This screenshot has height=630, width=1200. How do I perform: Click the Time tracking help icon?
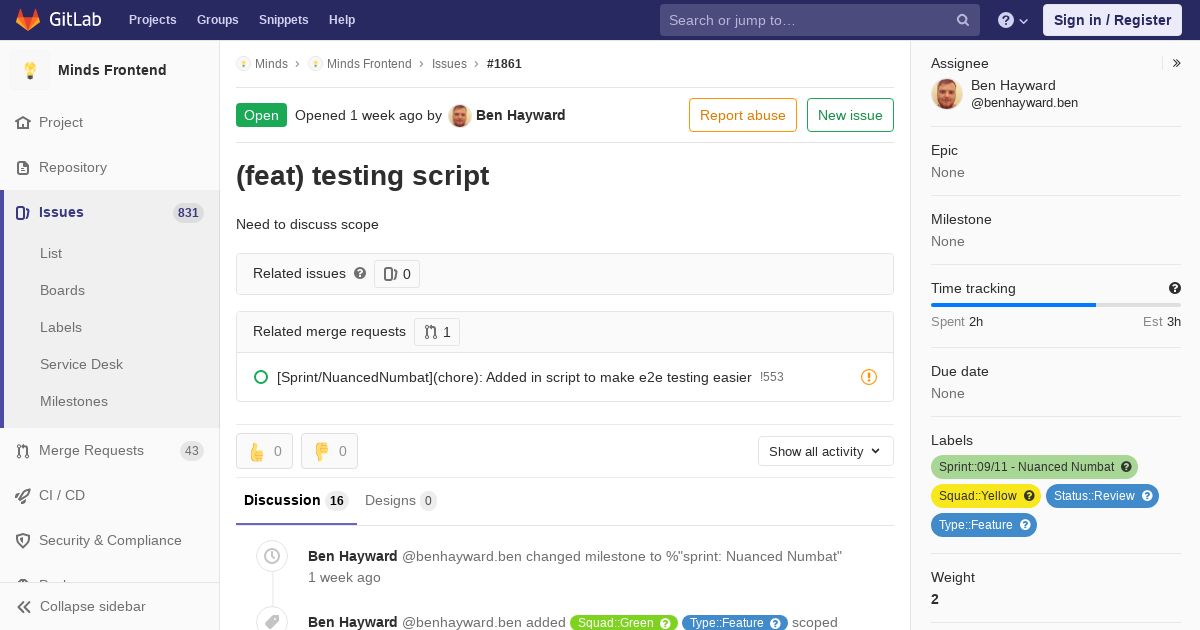click(x=1175, y=288)
